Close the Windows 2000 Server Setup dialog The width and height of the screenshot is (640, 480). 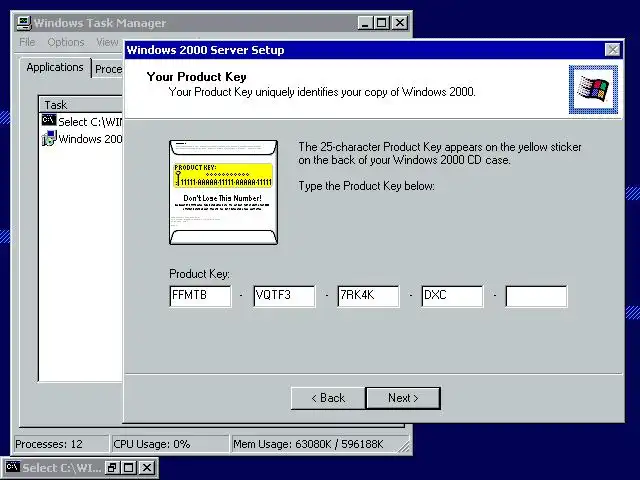point(612,50)
